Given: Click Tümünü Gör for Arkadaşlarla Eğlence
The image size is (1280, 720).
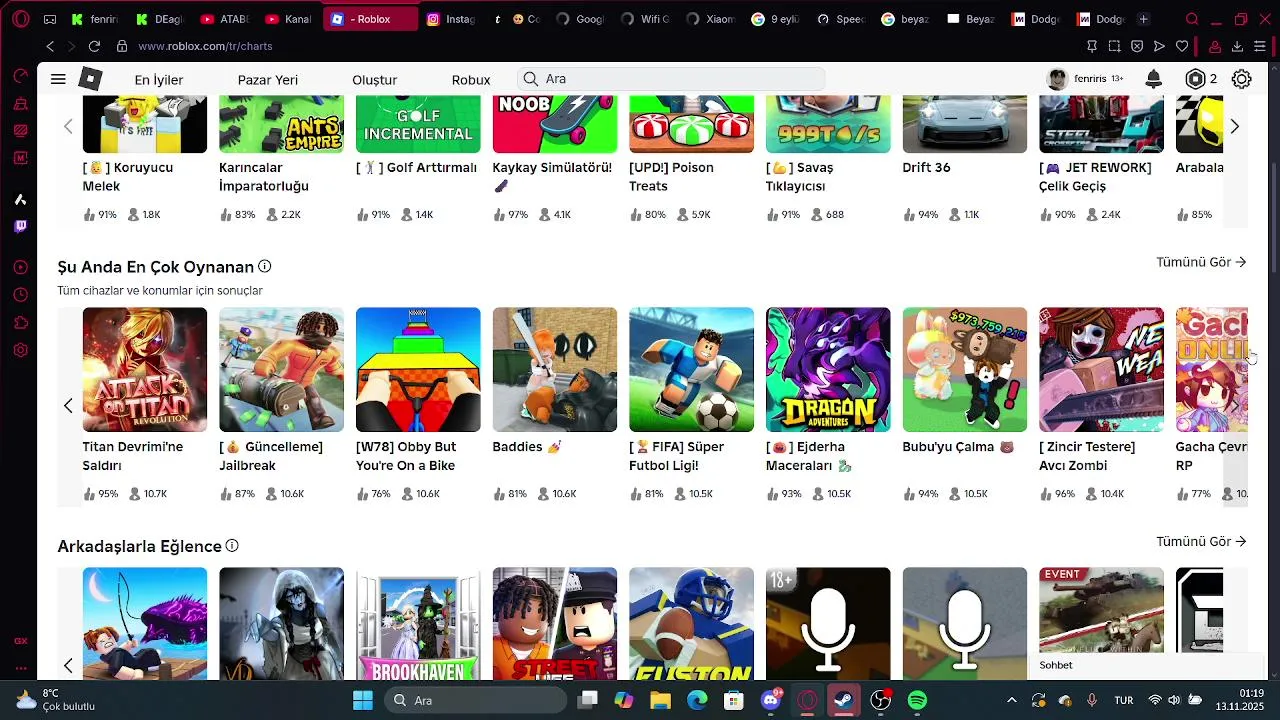Looking at the screenshot, I should (x=1201, y=541).
